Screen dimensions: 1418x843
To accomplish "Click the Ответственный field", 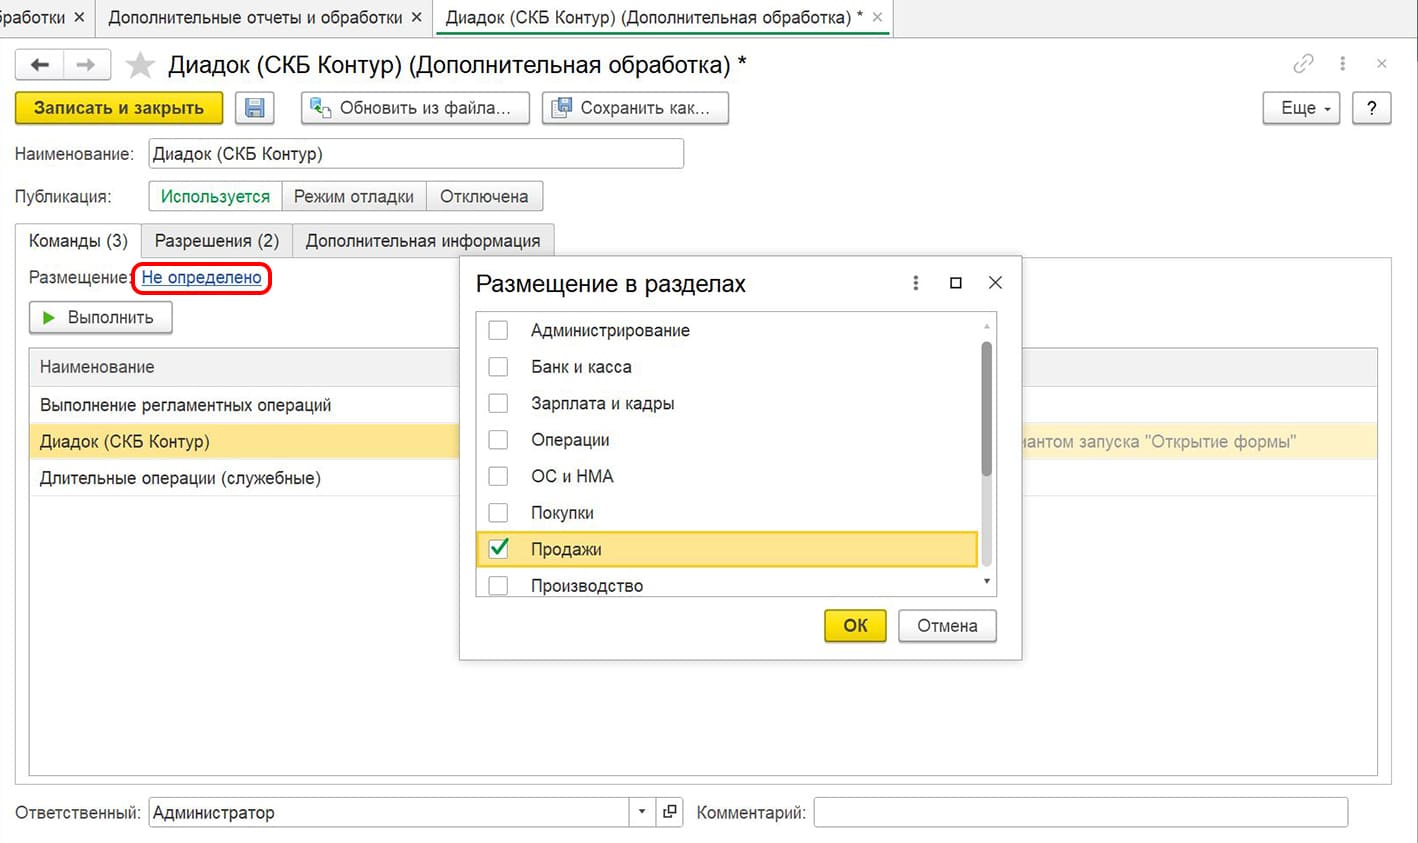I will (x=389, y=812).
